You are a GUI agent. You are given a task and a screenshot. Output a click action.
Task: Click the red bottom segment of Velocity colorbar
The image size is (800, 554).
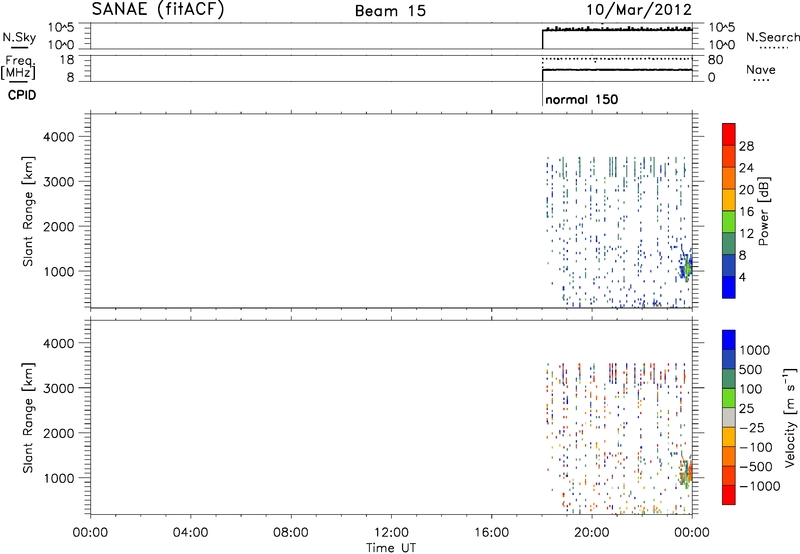click(x=729, y=495)
